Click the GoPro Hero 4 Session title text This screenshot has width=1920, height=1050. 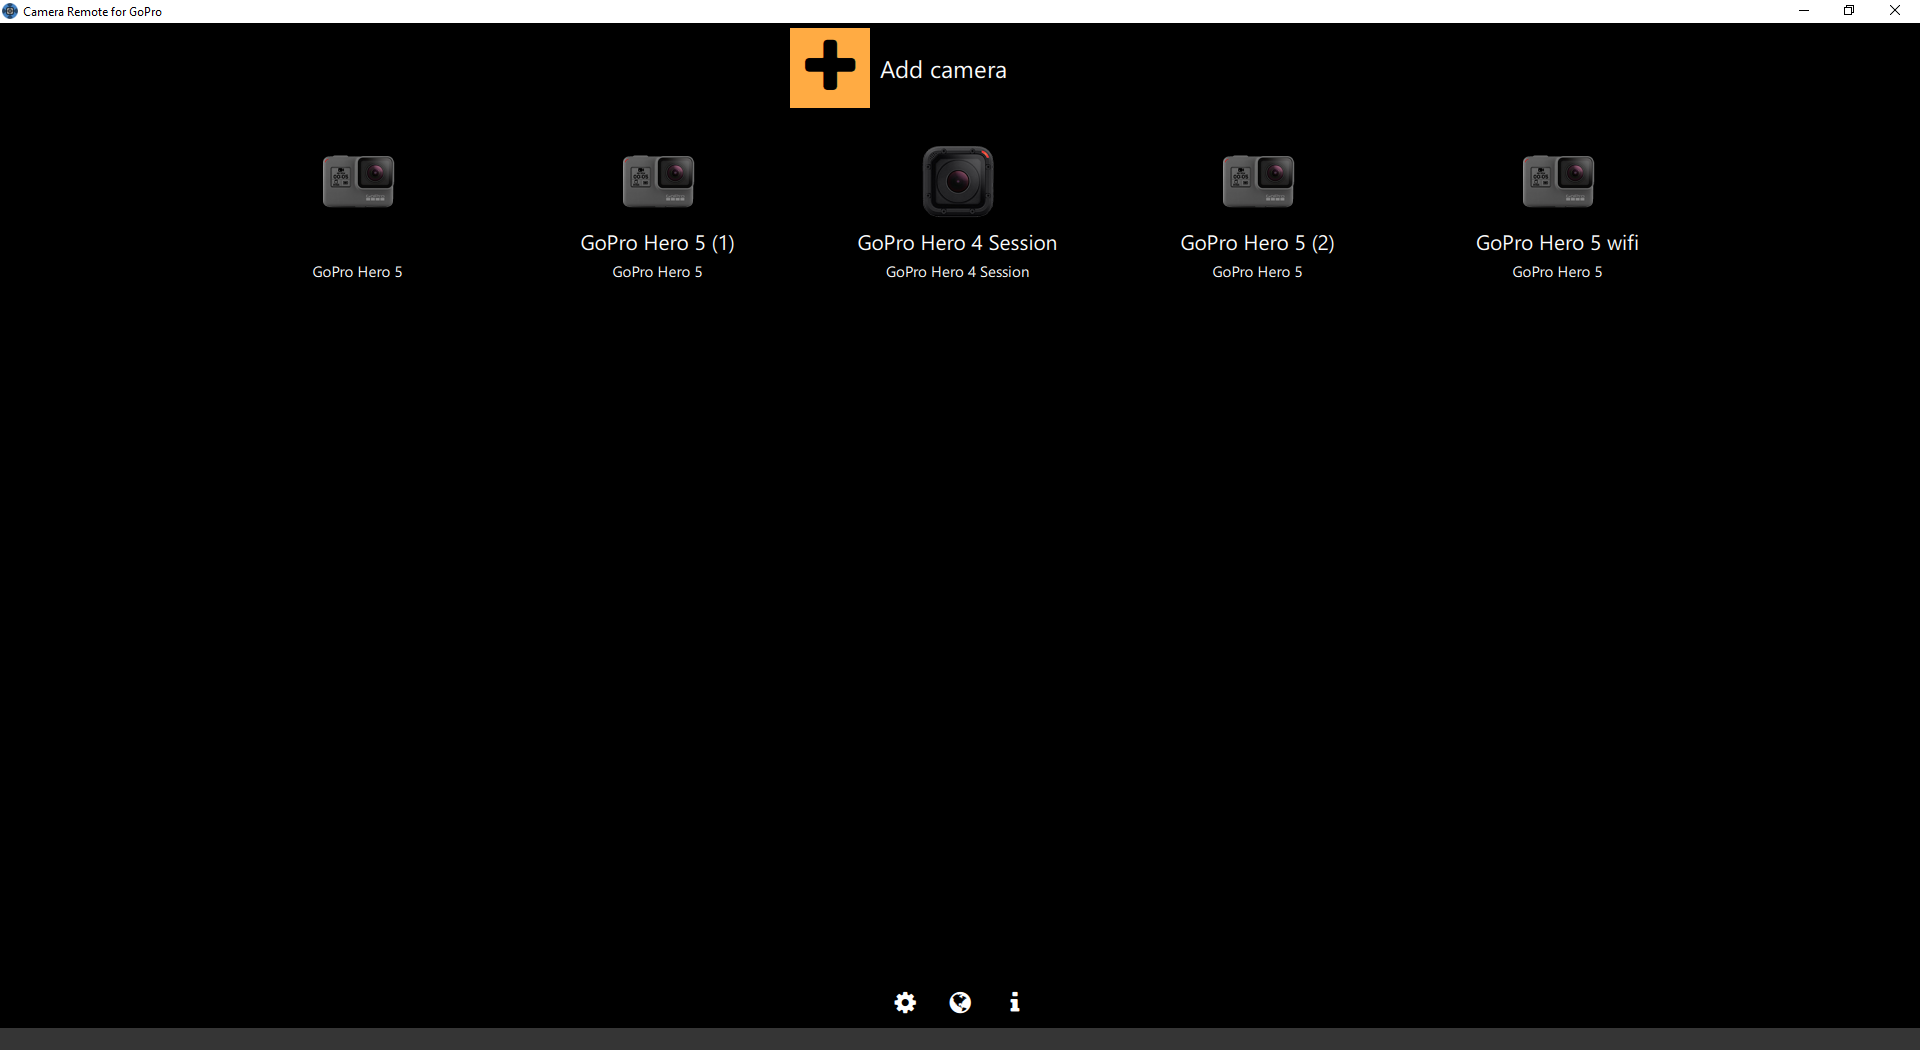click(957, 242)
